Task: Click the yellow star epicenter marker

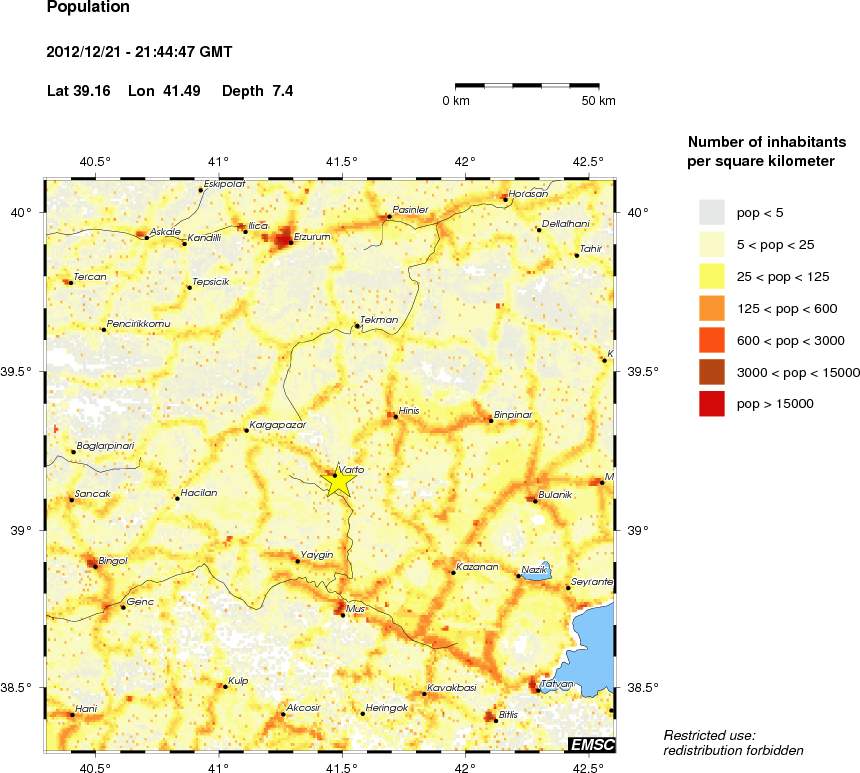Action: 340,482
